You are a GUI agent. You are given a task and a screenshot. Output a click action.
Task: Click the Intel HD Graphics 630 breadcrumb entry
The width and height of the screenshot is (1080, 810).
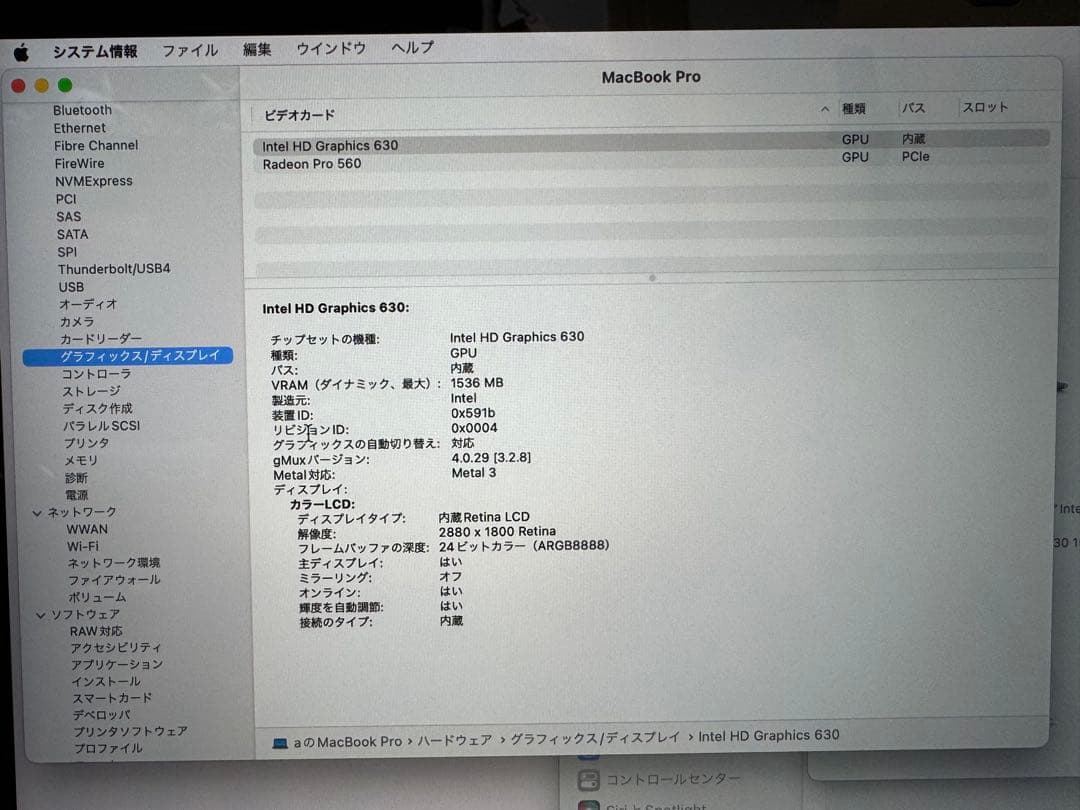pyautogui.click(x=769, y=736)
